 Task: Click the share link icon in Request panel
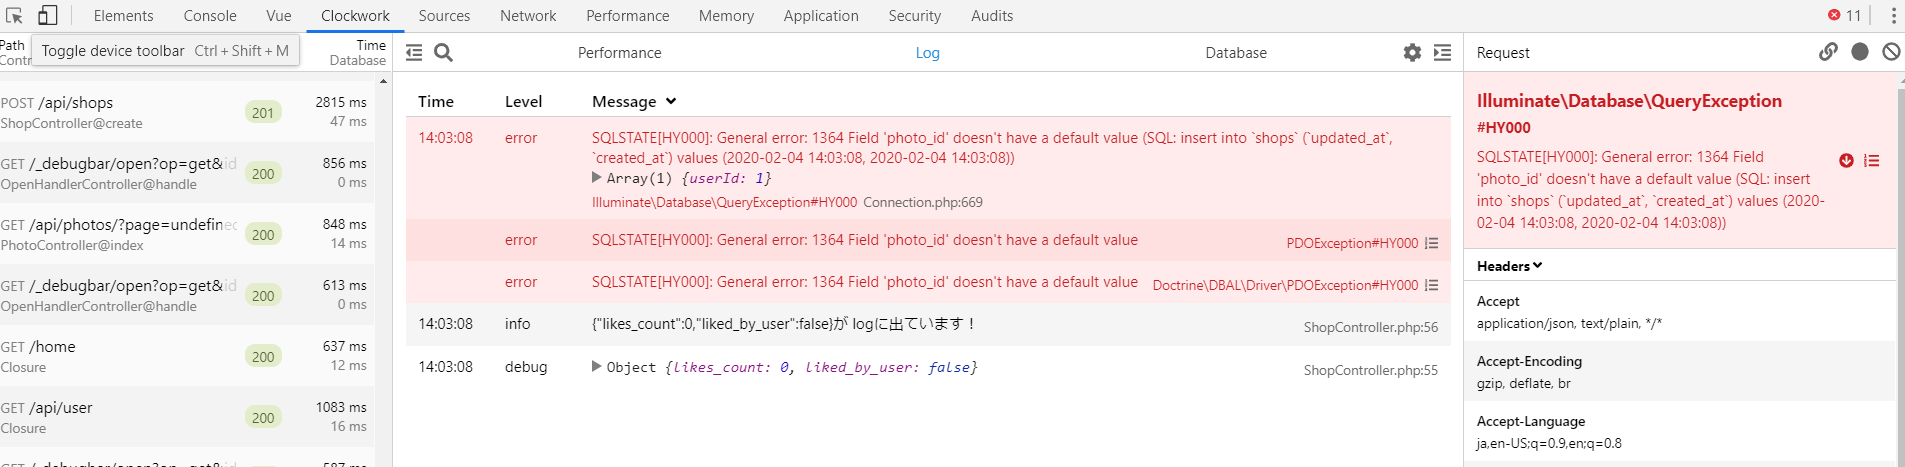click(1828, 52)
